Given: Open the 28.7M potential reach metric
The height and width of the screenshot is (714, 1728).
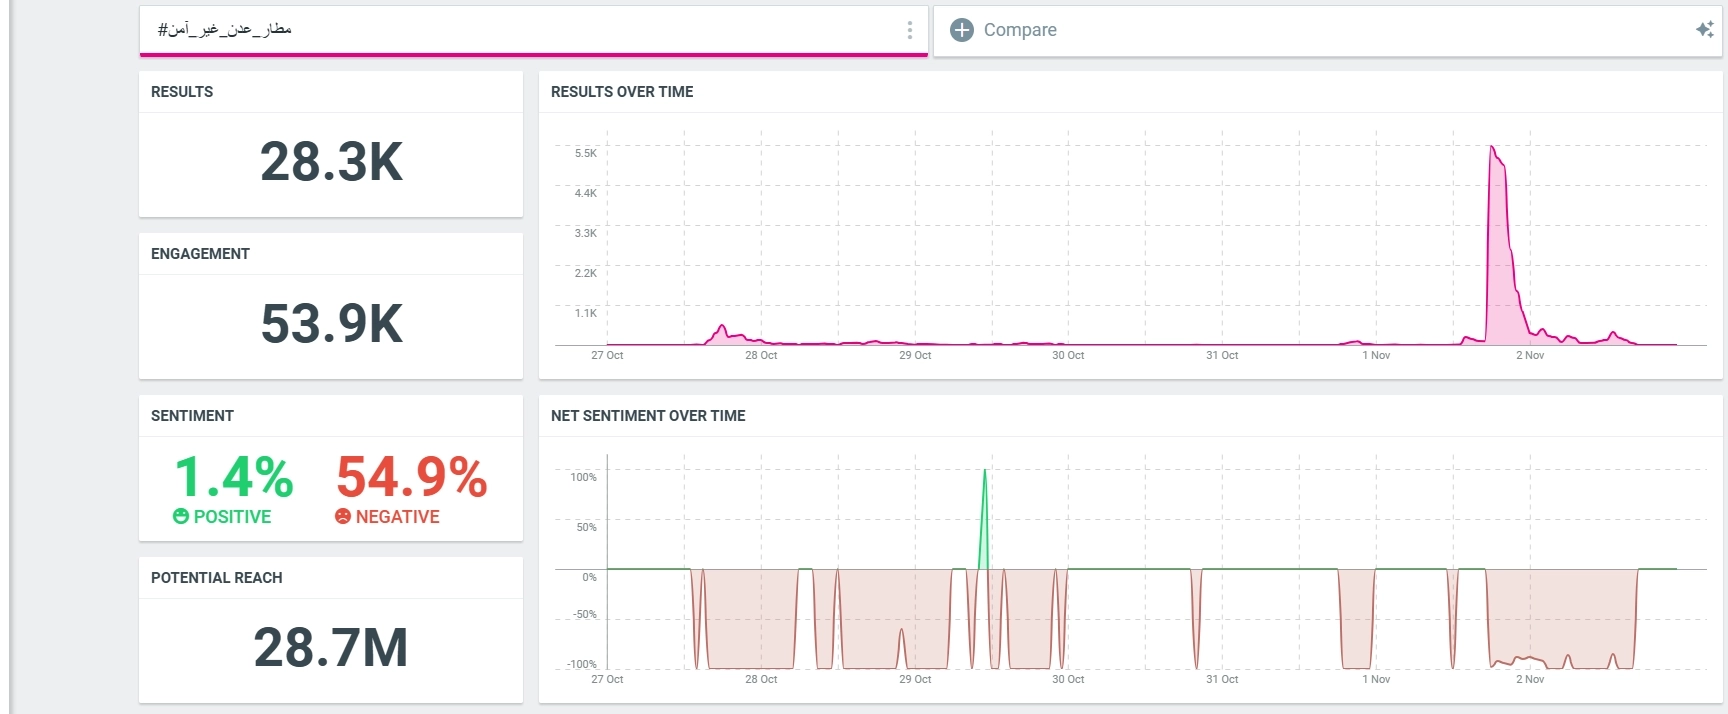Looking at the screenshot, I should tap(331, 647).
